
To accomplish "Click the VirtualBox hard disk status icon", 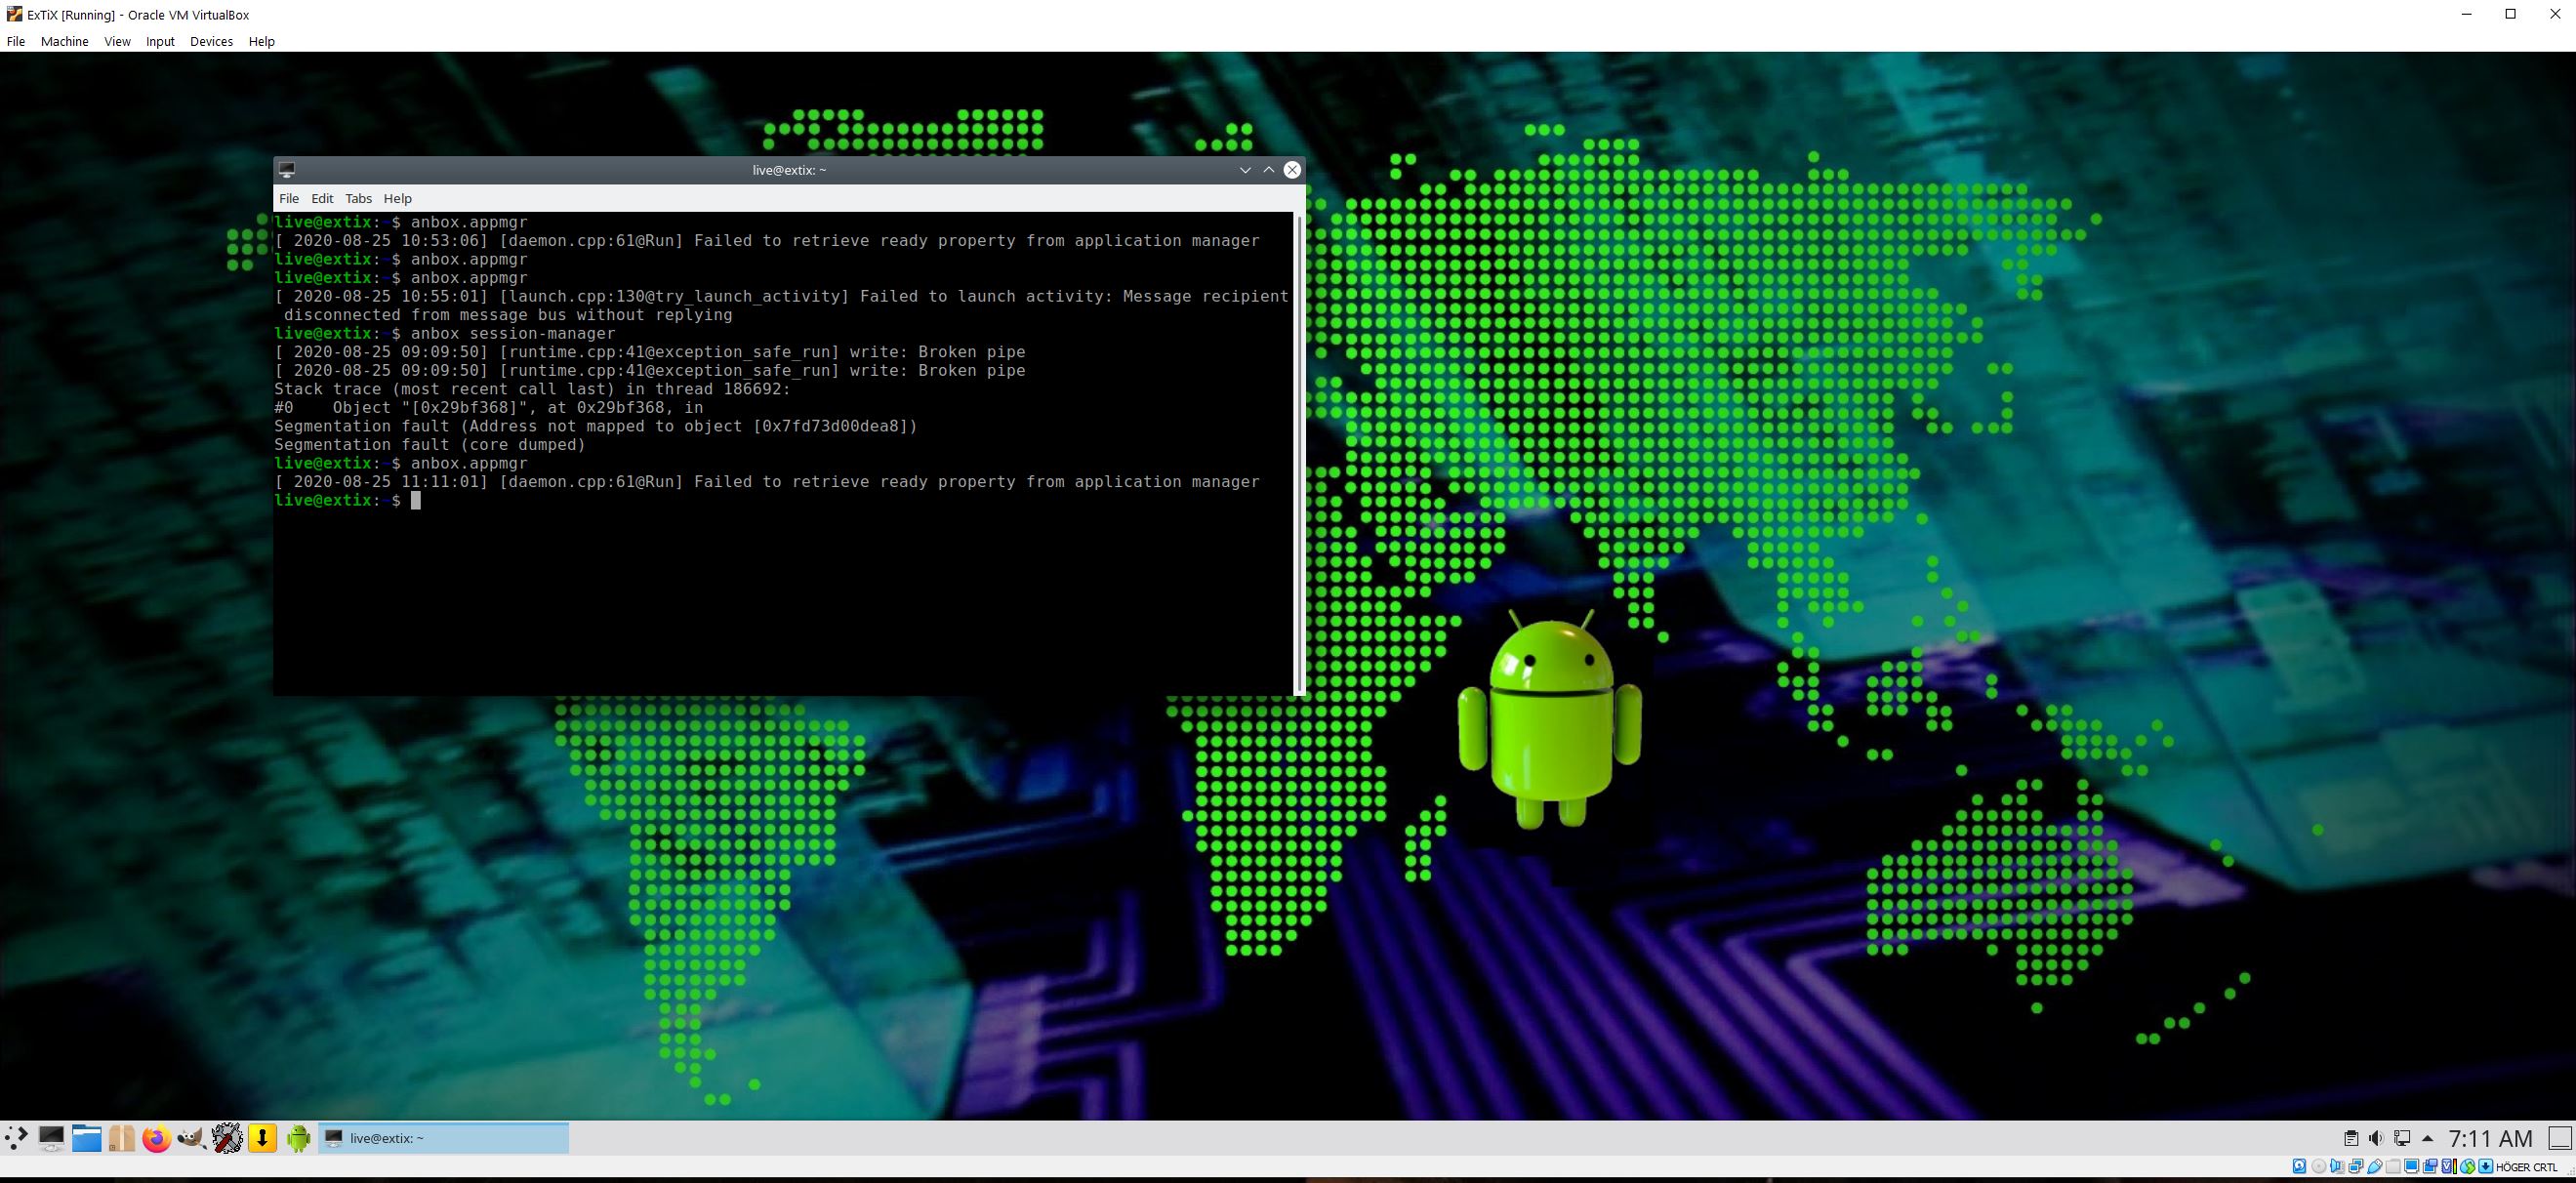I will (2300, 1166).
